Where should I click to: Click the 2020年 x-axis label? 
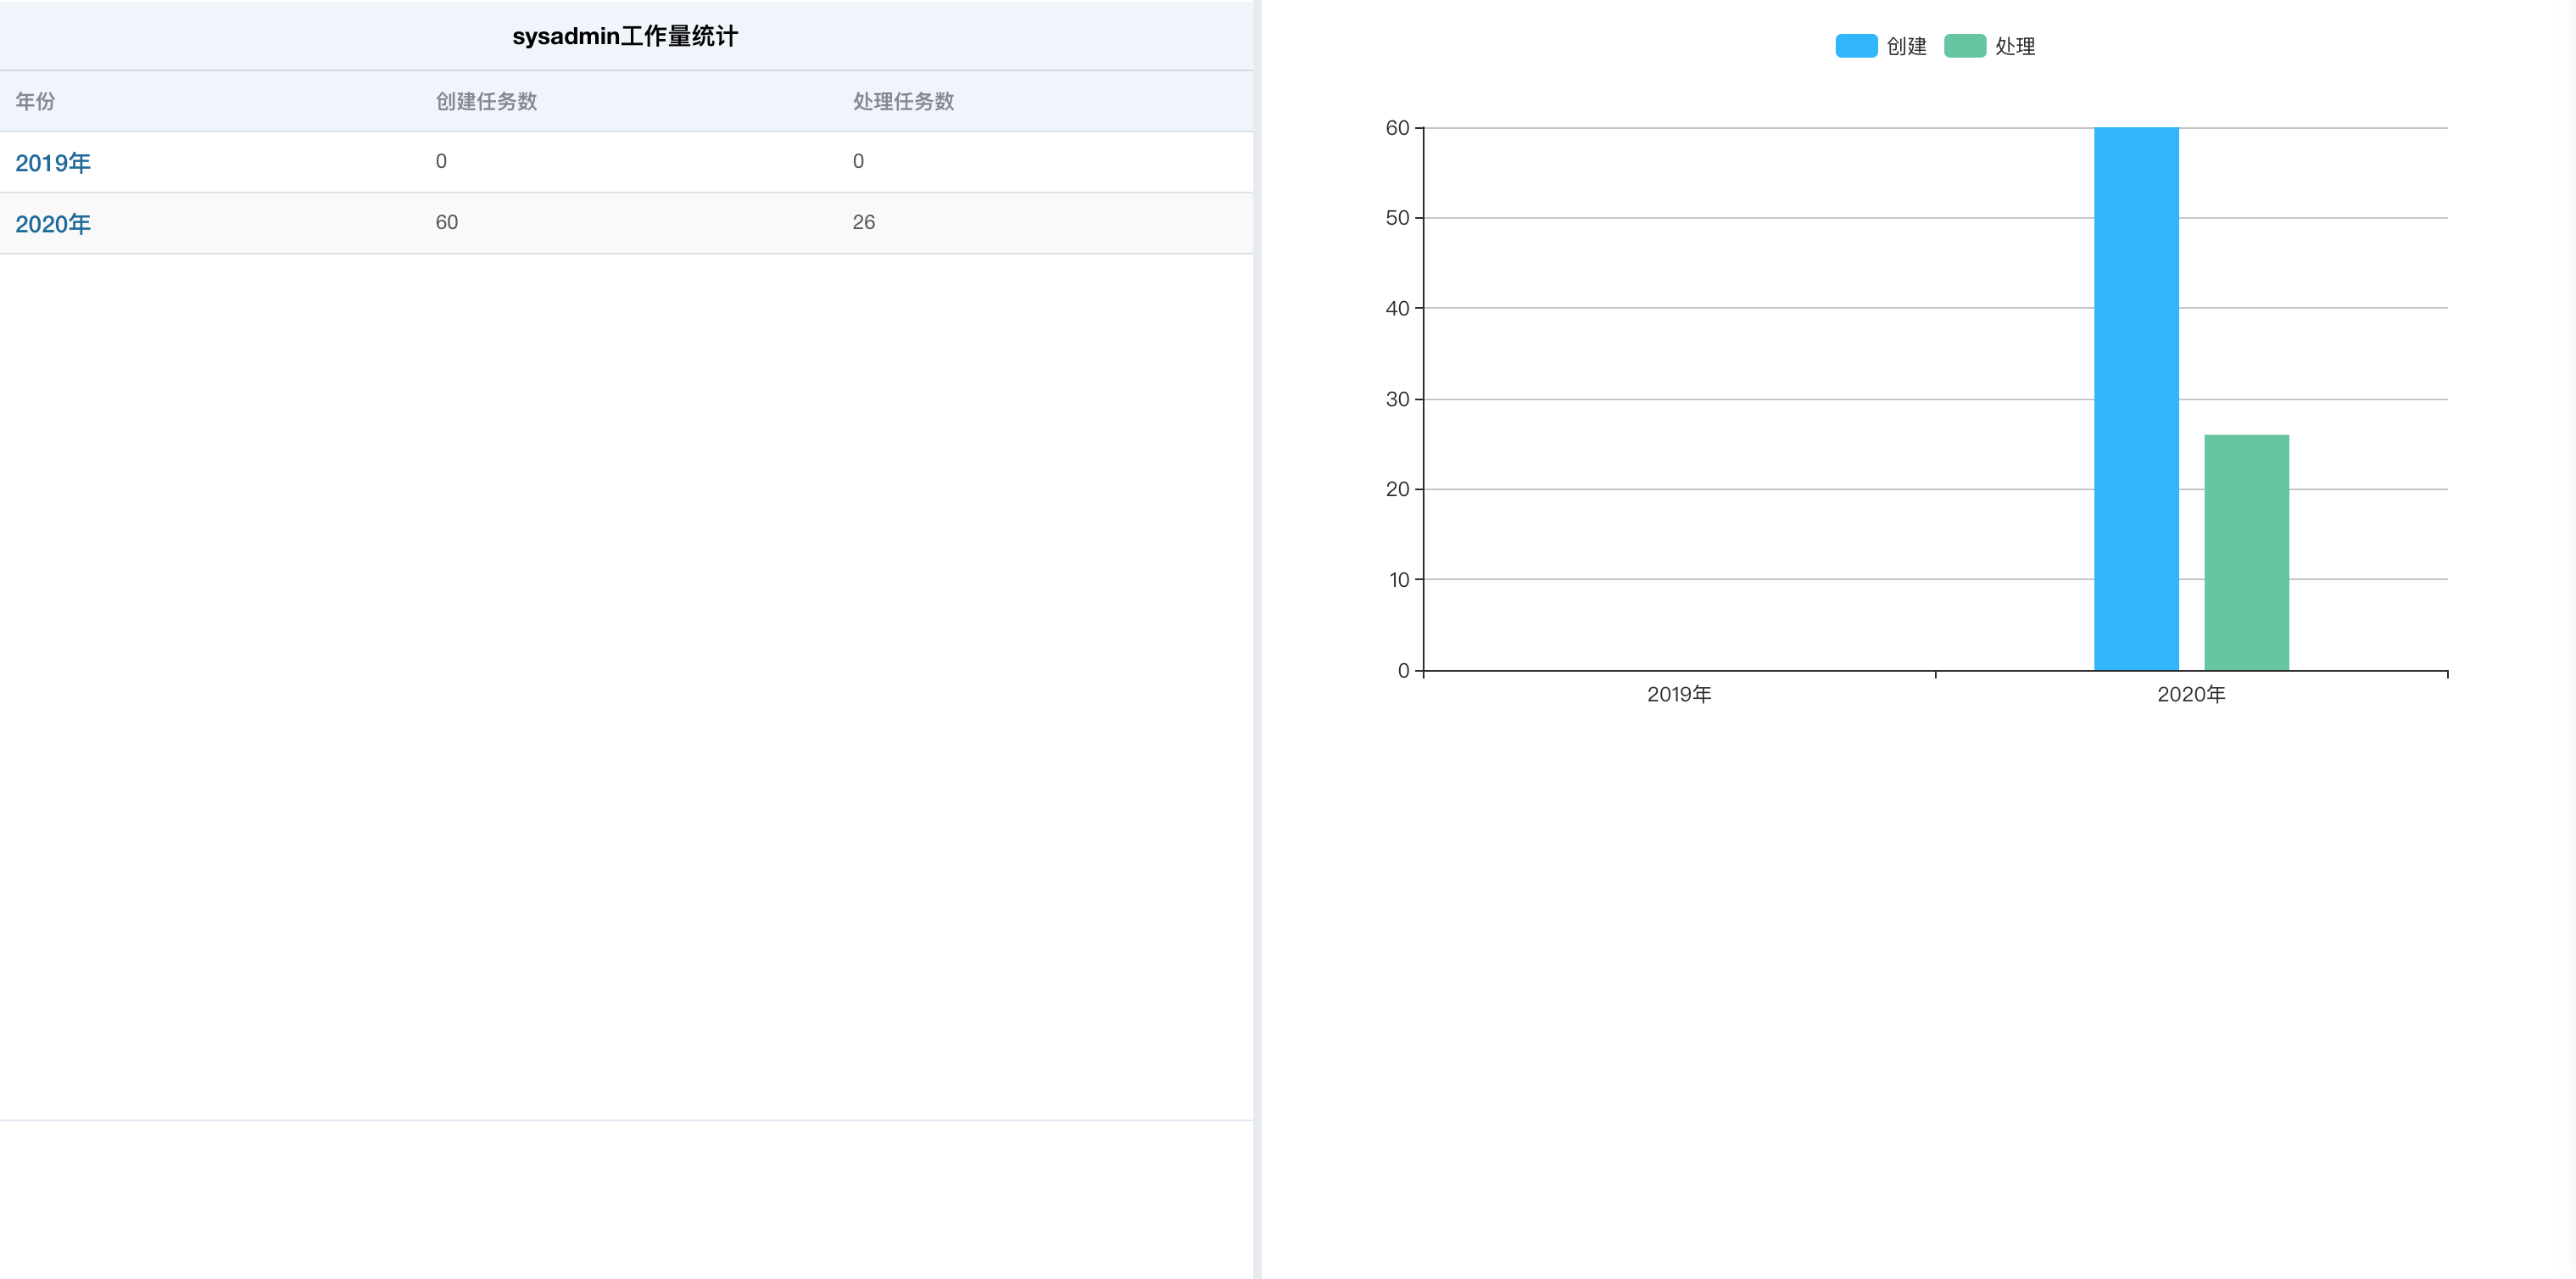tap(2191, 694)
